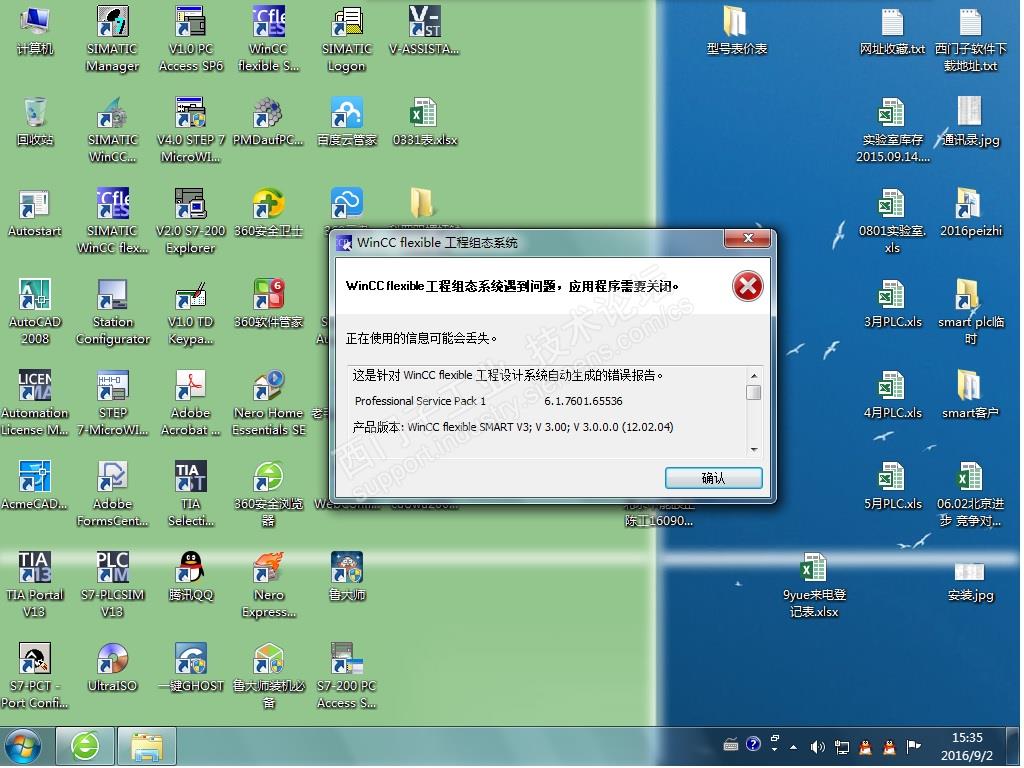1024x768 pixels.
Task: Select the 9yue来电登记表.xlsx file
Action: pyautogui.click(x=814, y=584)
